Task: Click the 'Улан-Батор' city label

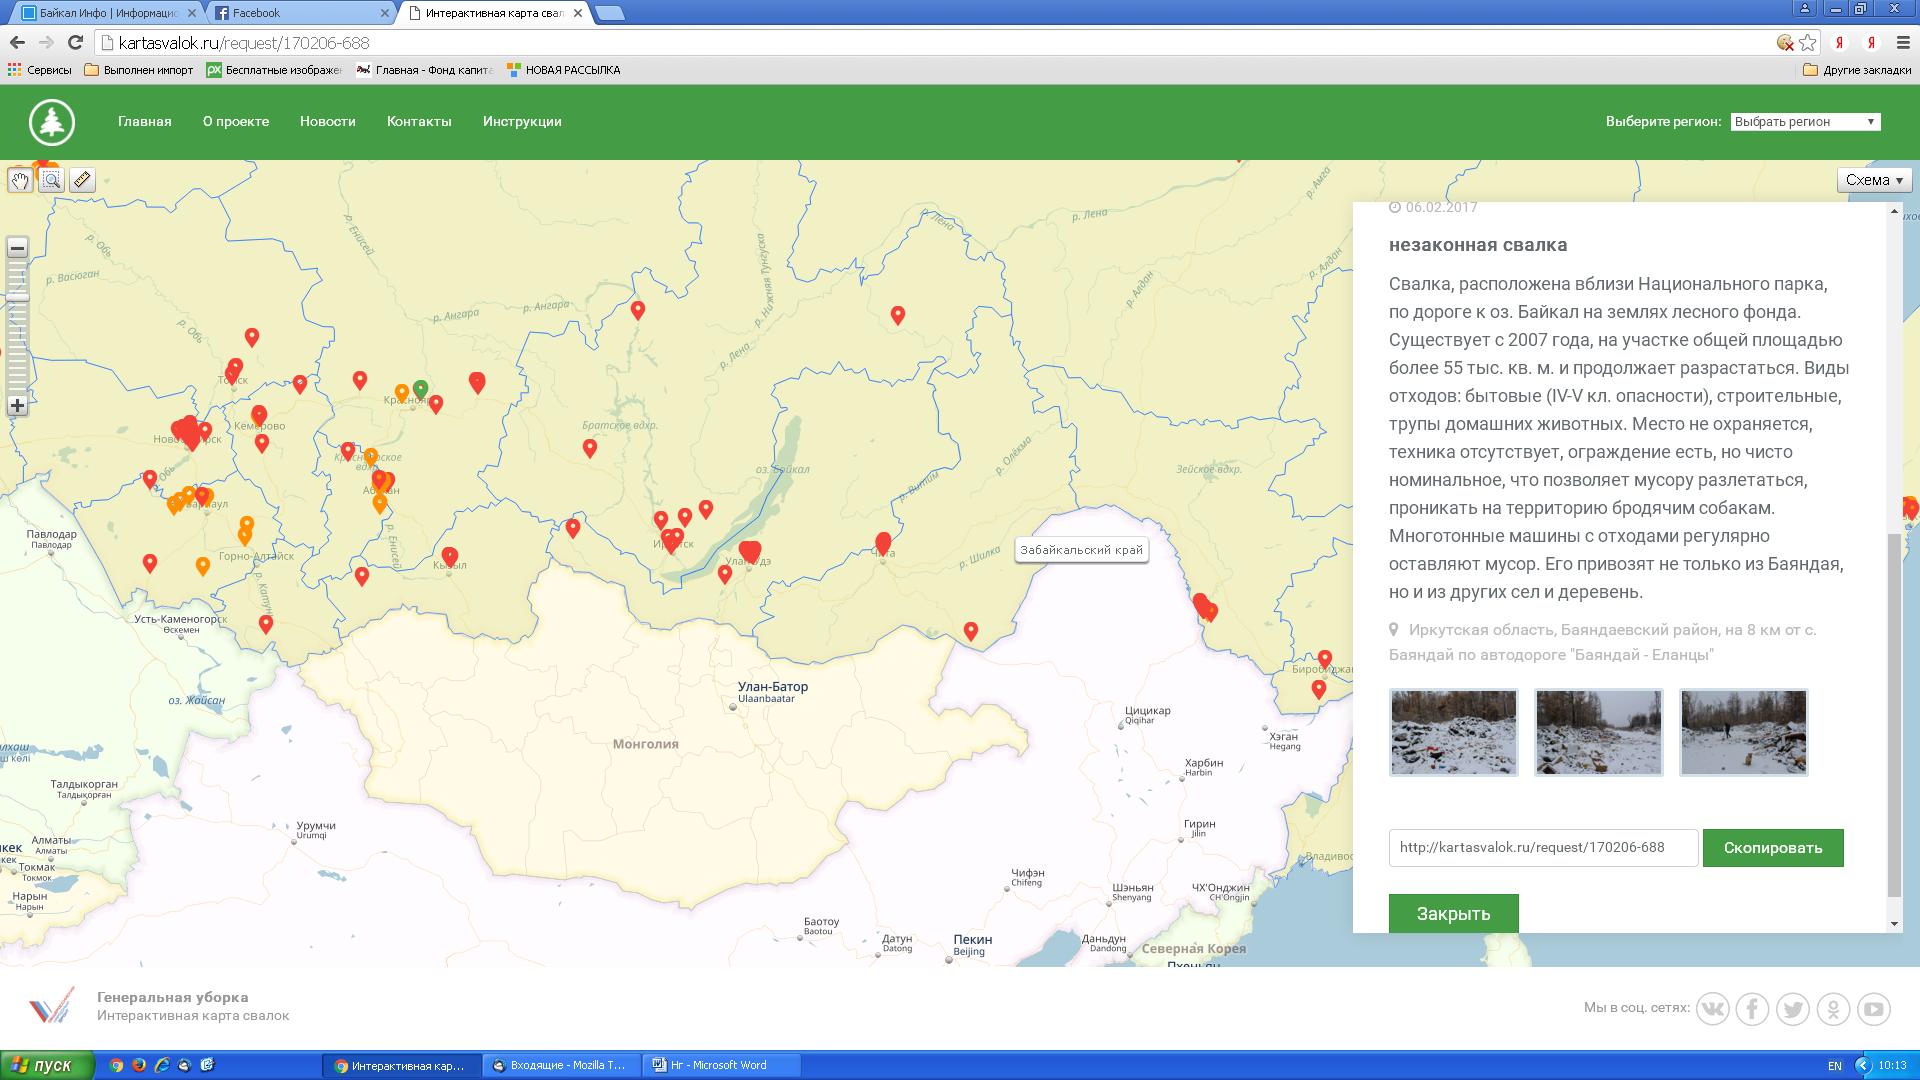Action: (773, 687)
